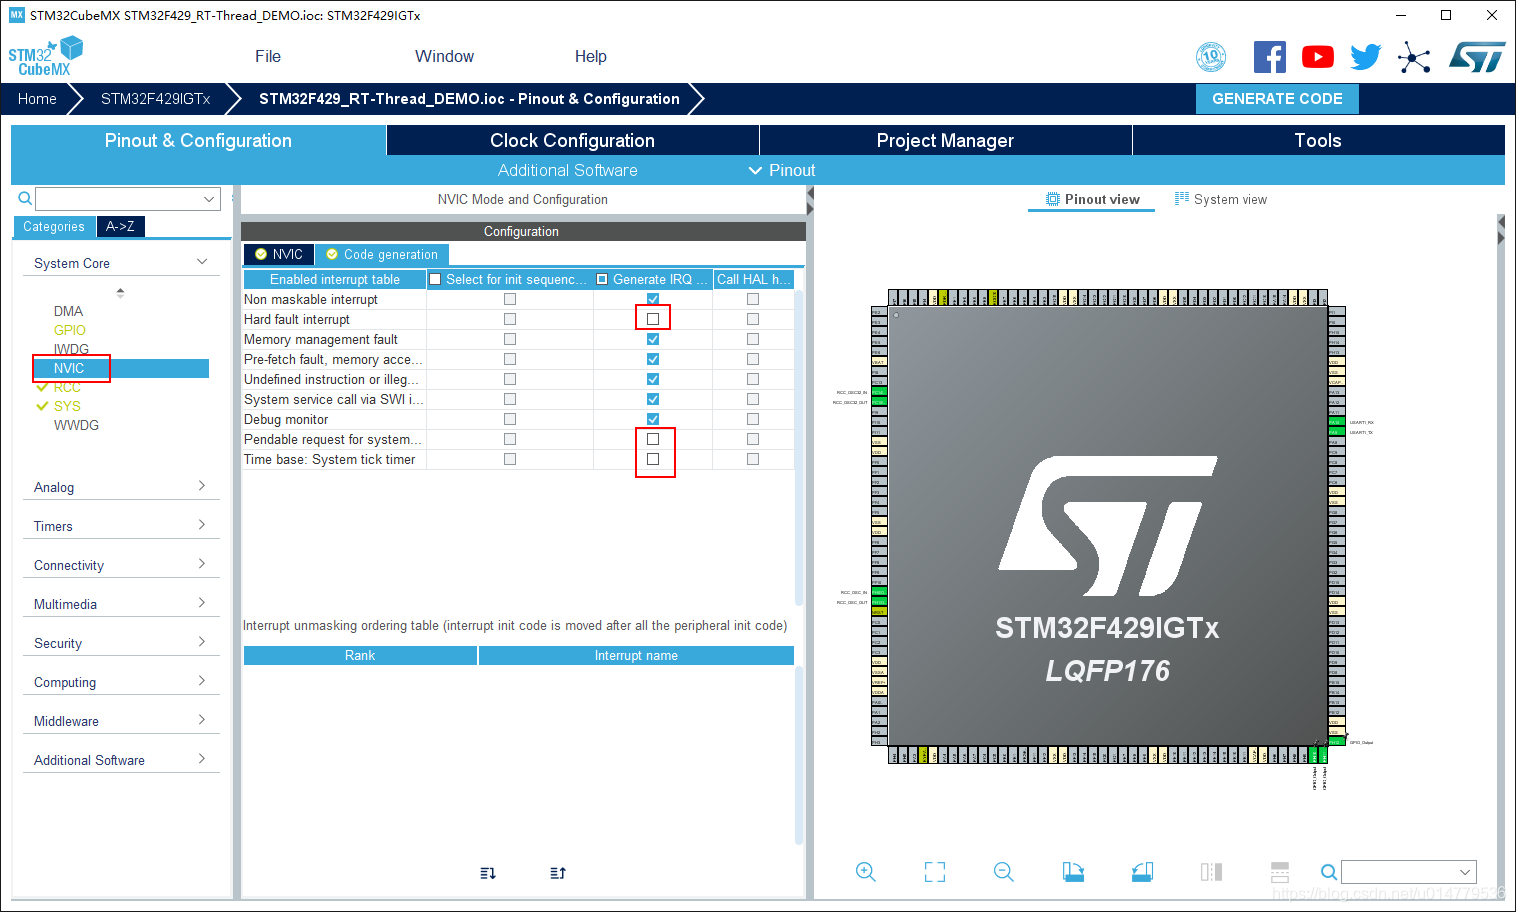Switch to Project Manager tab
The height and width of the screenshot is (912, 1516).
(x=946, y=140)
